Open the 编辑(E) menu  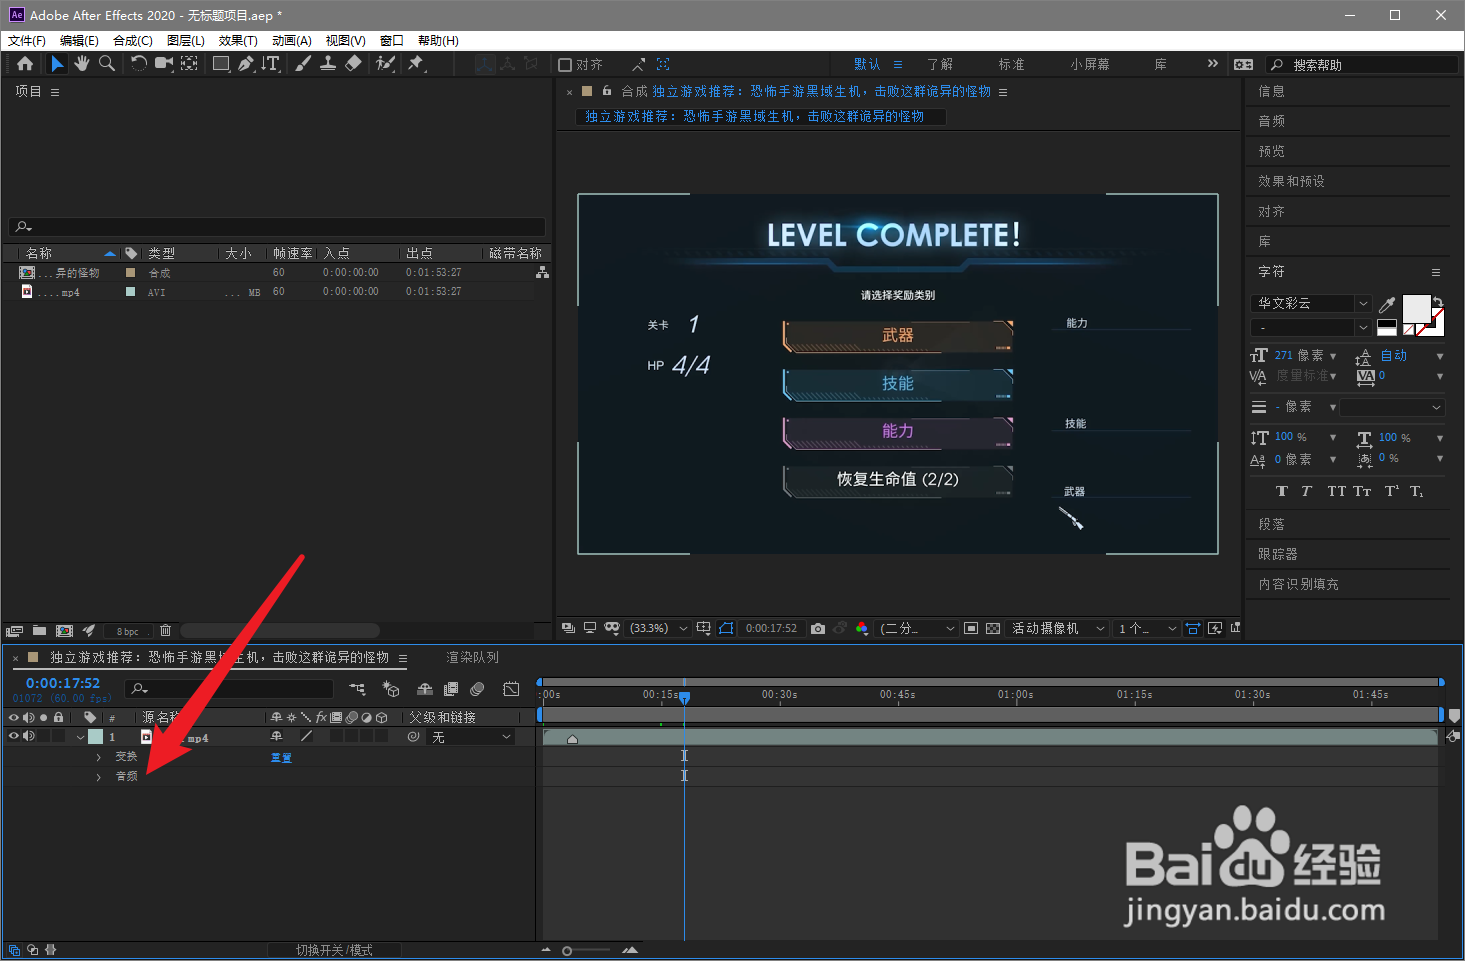click(x=79, y=40)
